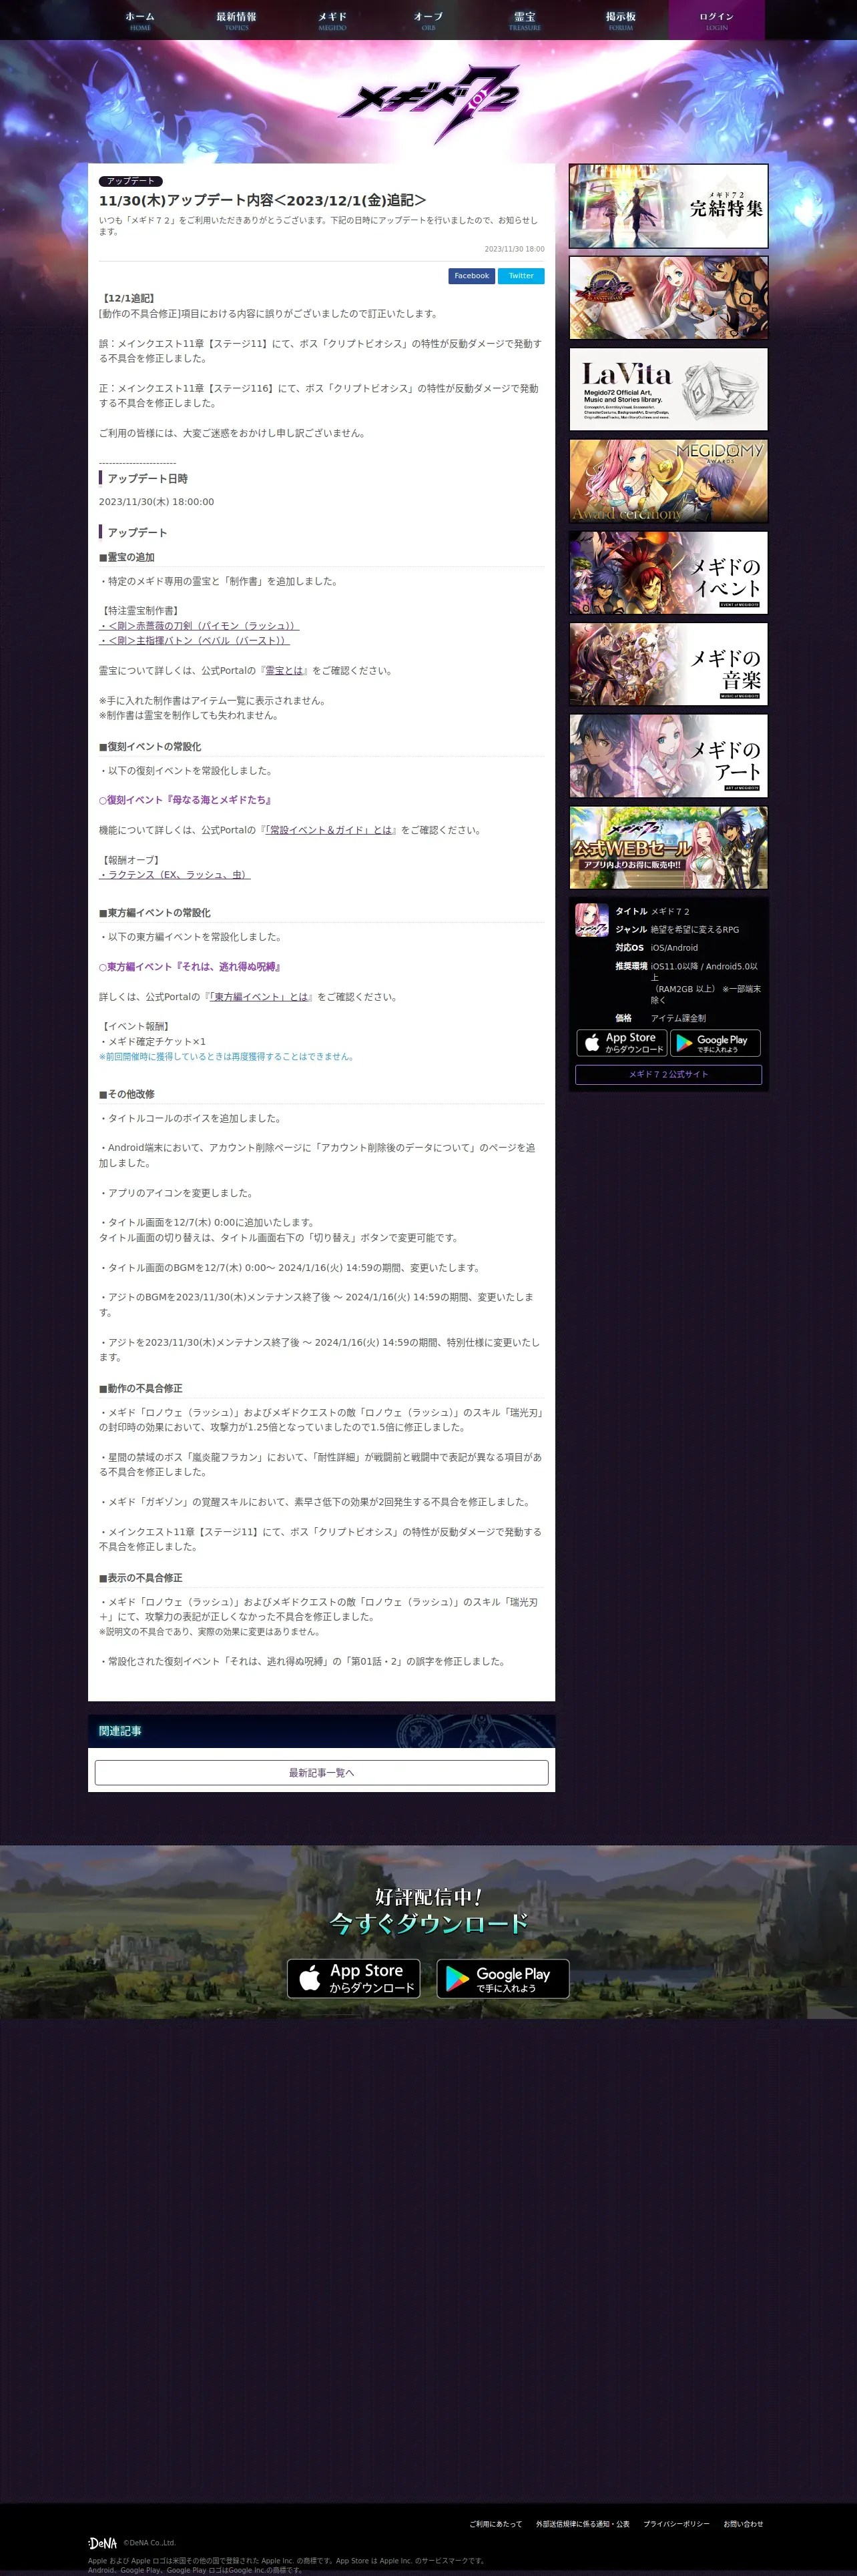
Task: Open the ラクテンス (EX、ラッシュ、虫) link
Action: click(x=175, y=875)
